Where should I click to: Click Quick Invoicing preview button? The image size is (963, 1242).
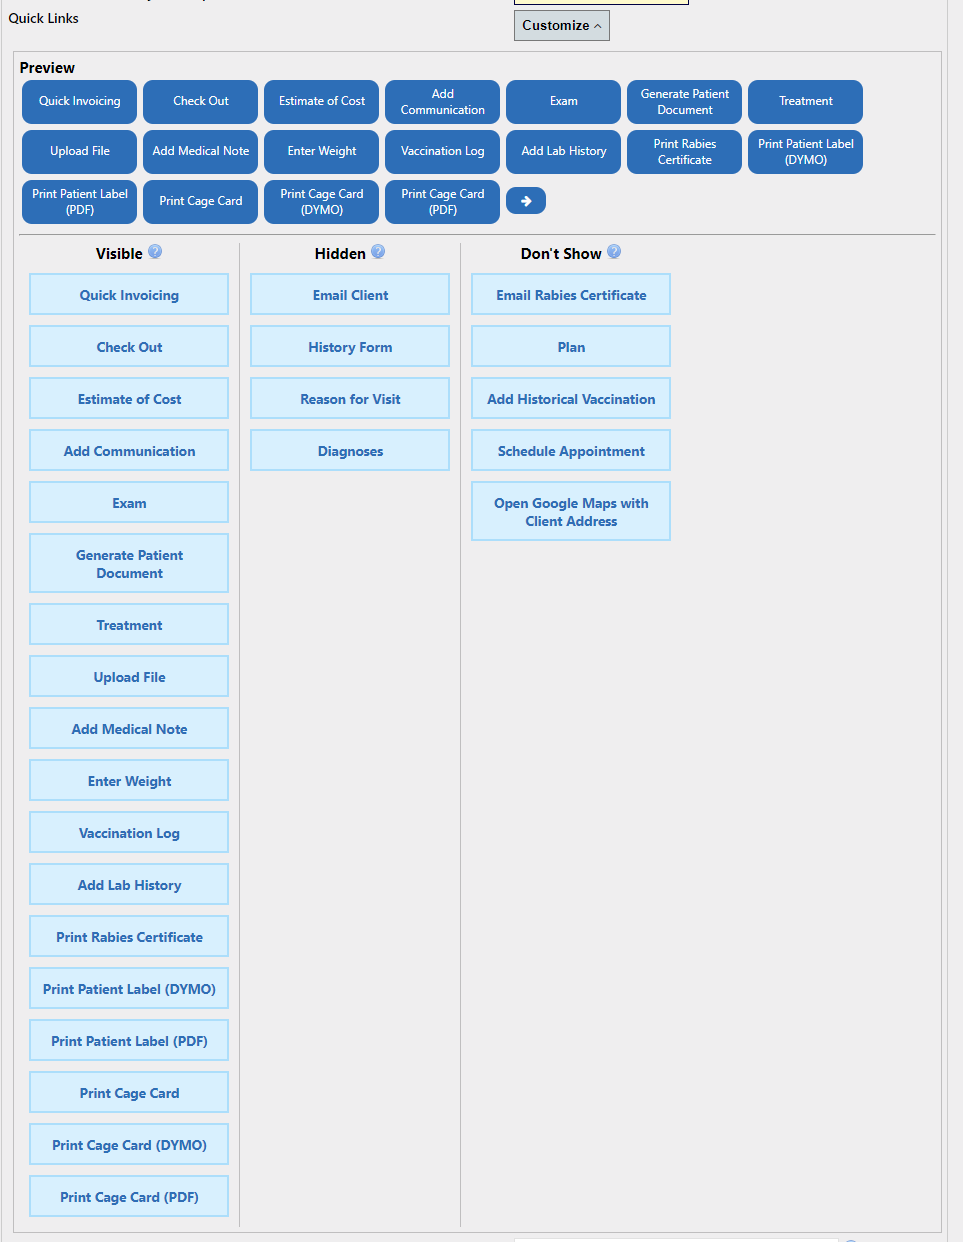80,102
